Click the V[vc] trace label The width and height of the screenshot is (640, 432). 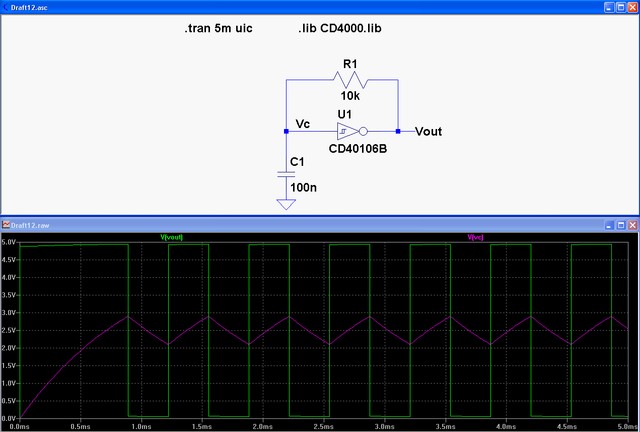[x=476, y=237]
